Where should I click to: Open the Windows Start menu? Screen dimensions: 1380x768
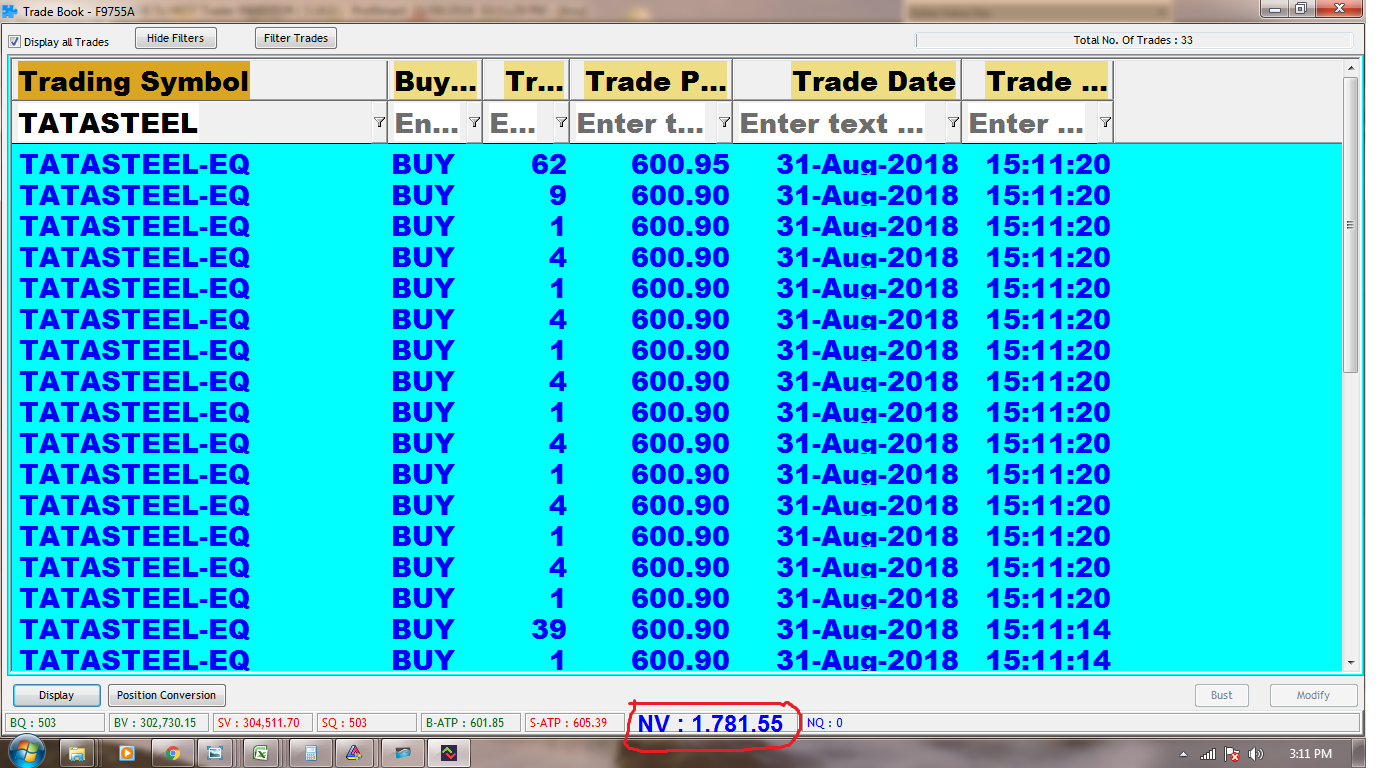coord(26,753)
